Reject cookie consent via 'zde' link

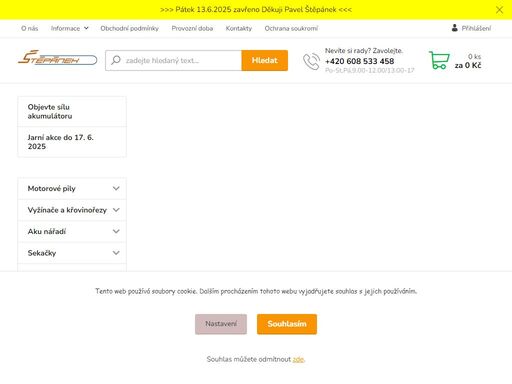point(298,359)
